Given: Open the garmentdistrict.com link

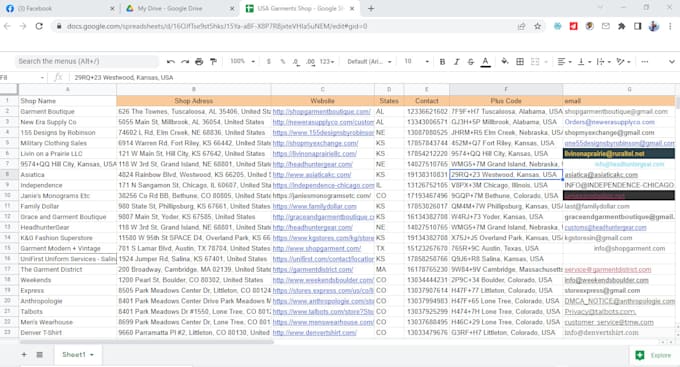Looking at the screenshot, I should coord(313,269).
